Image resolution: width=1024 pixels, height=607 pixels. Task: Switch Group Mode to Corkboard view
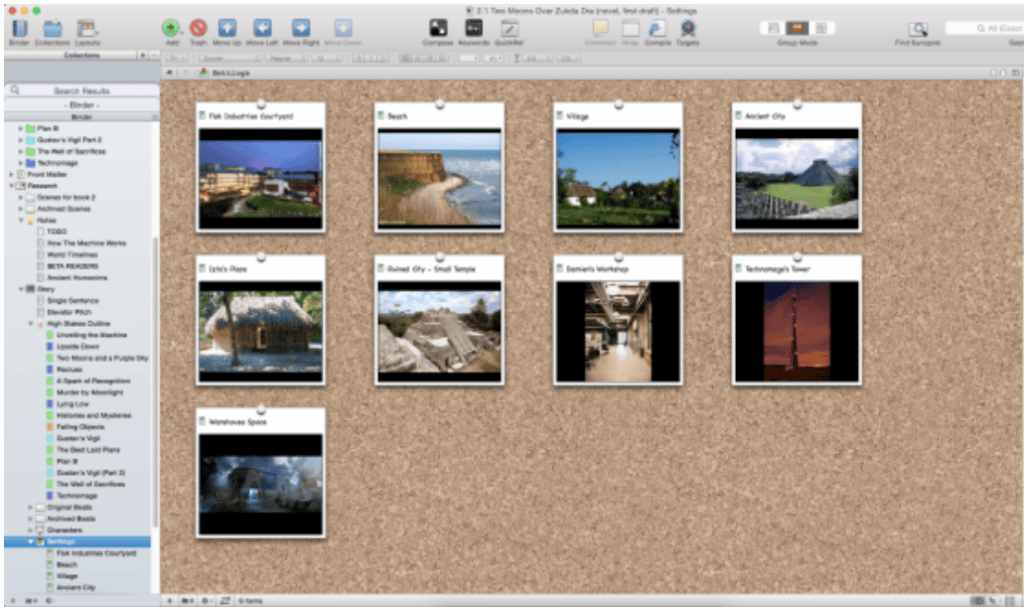(x=797, y=28)
